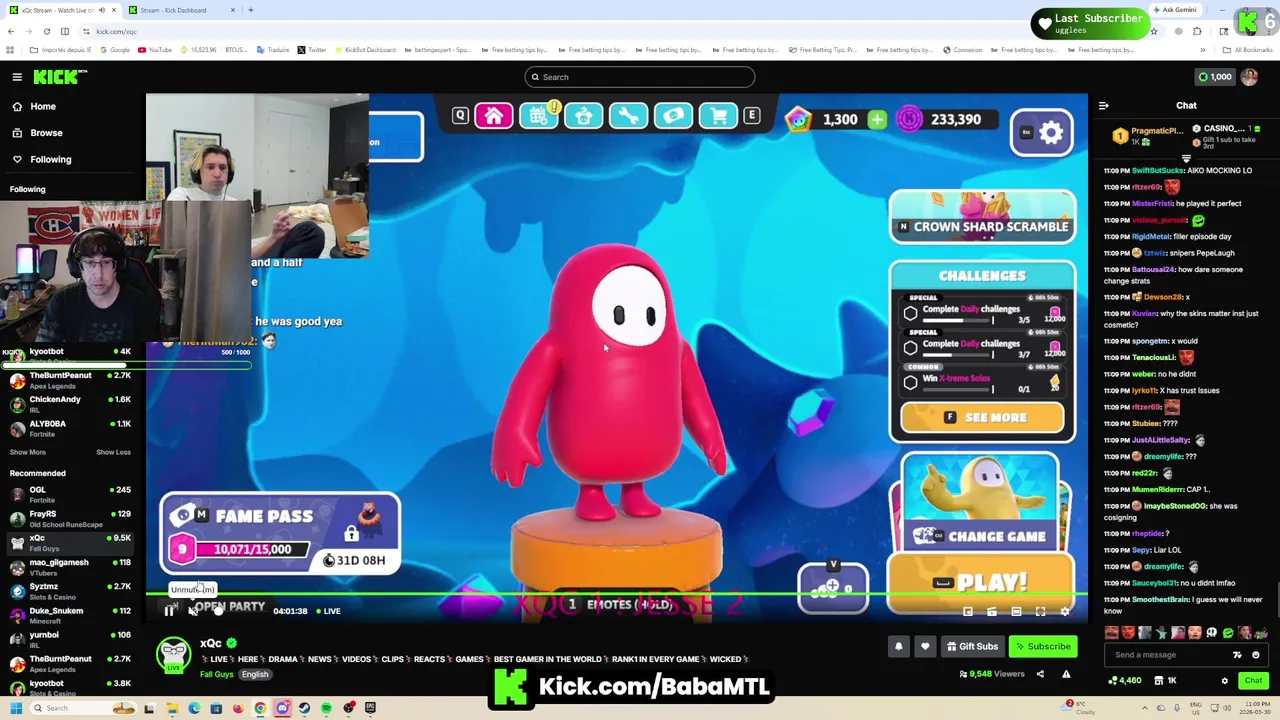Open the Fame Pass panel
Screen dimensions: 1280x720
click(280, 535)
